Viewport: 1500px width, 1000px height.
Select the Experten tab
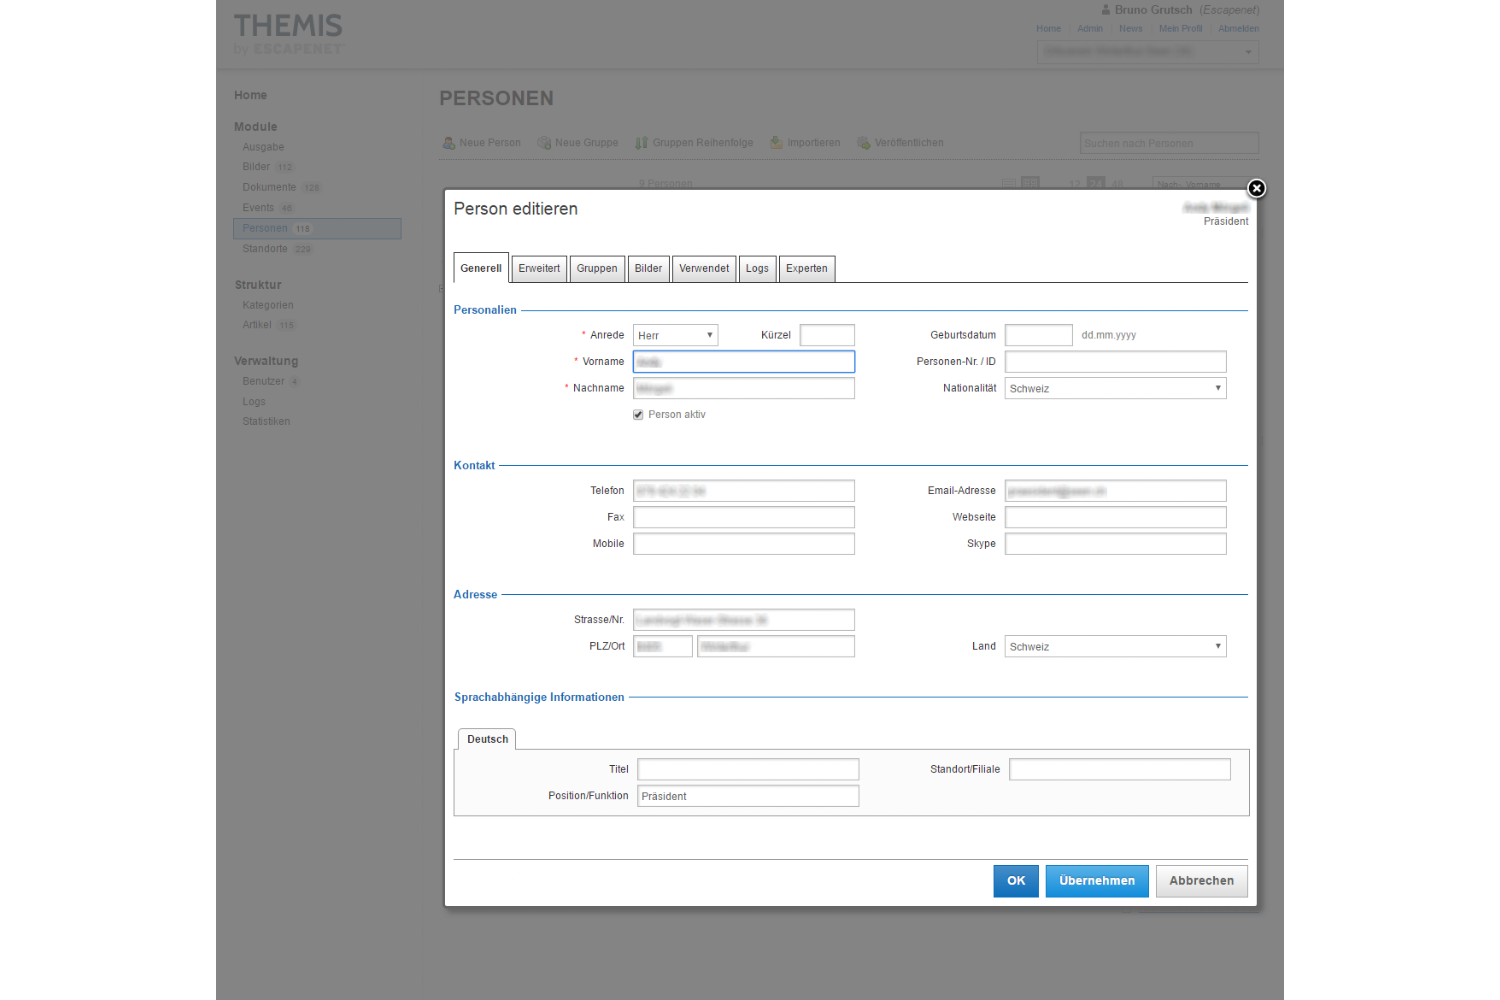click(806, 269)
